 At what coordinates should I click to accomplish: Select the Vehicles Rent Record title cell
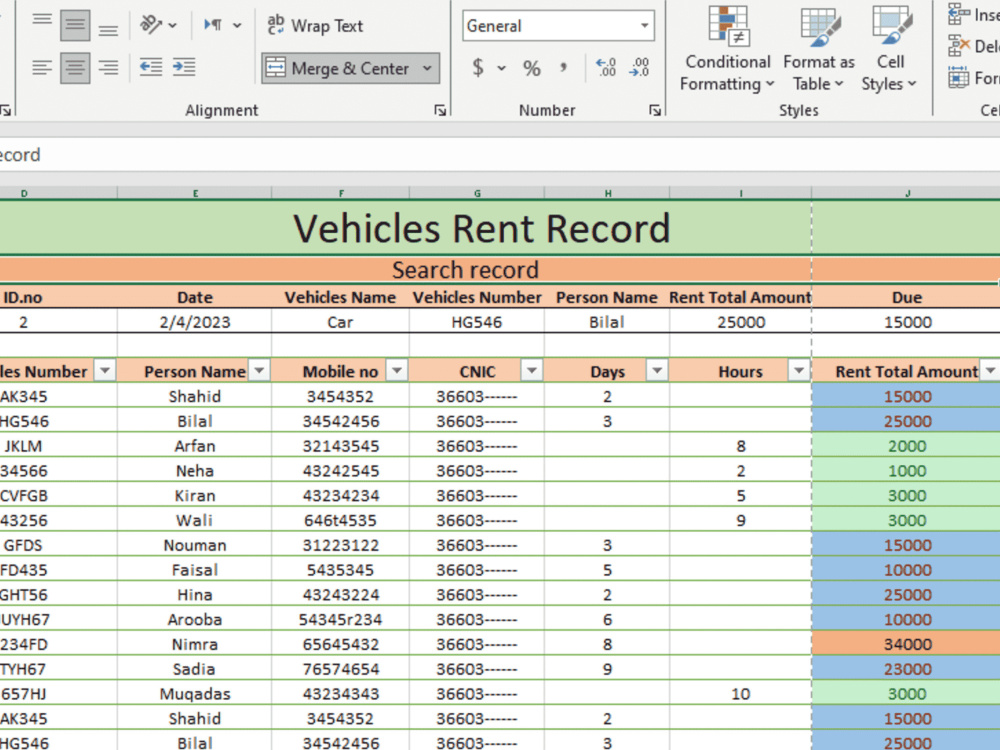coord(480,229)
